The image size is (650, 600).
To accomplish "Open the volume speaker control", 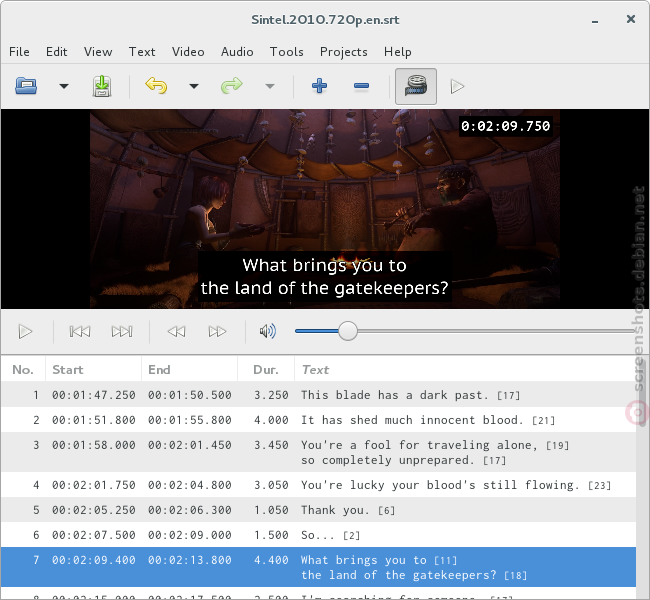I will (268, 331).
